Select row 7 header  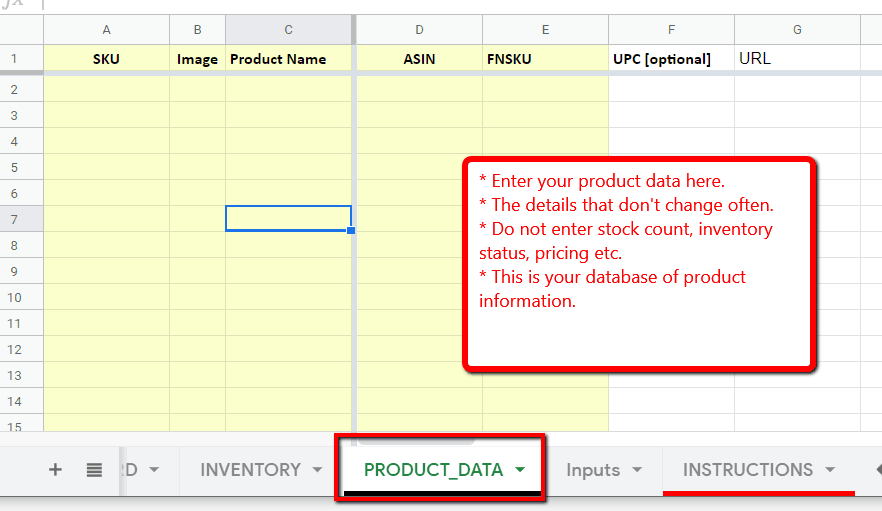click(15, 219)
